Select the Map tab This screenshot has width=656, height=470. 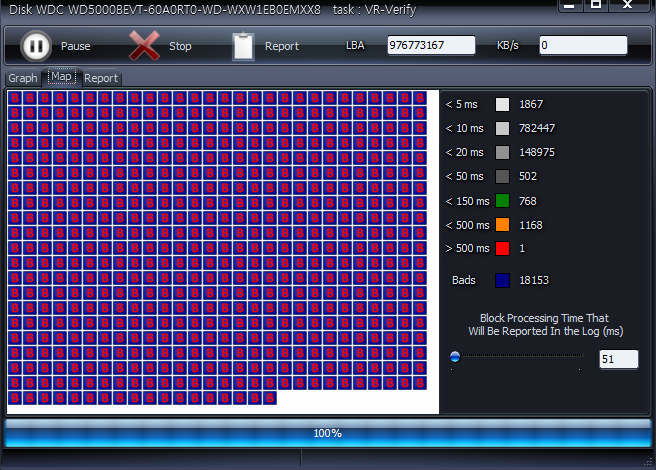coord(62,77)
